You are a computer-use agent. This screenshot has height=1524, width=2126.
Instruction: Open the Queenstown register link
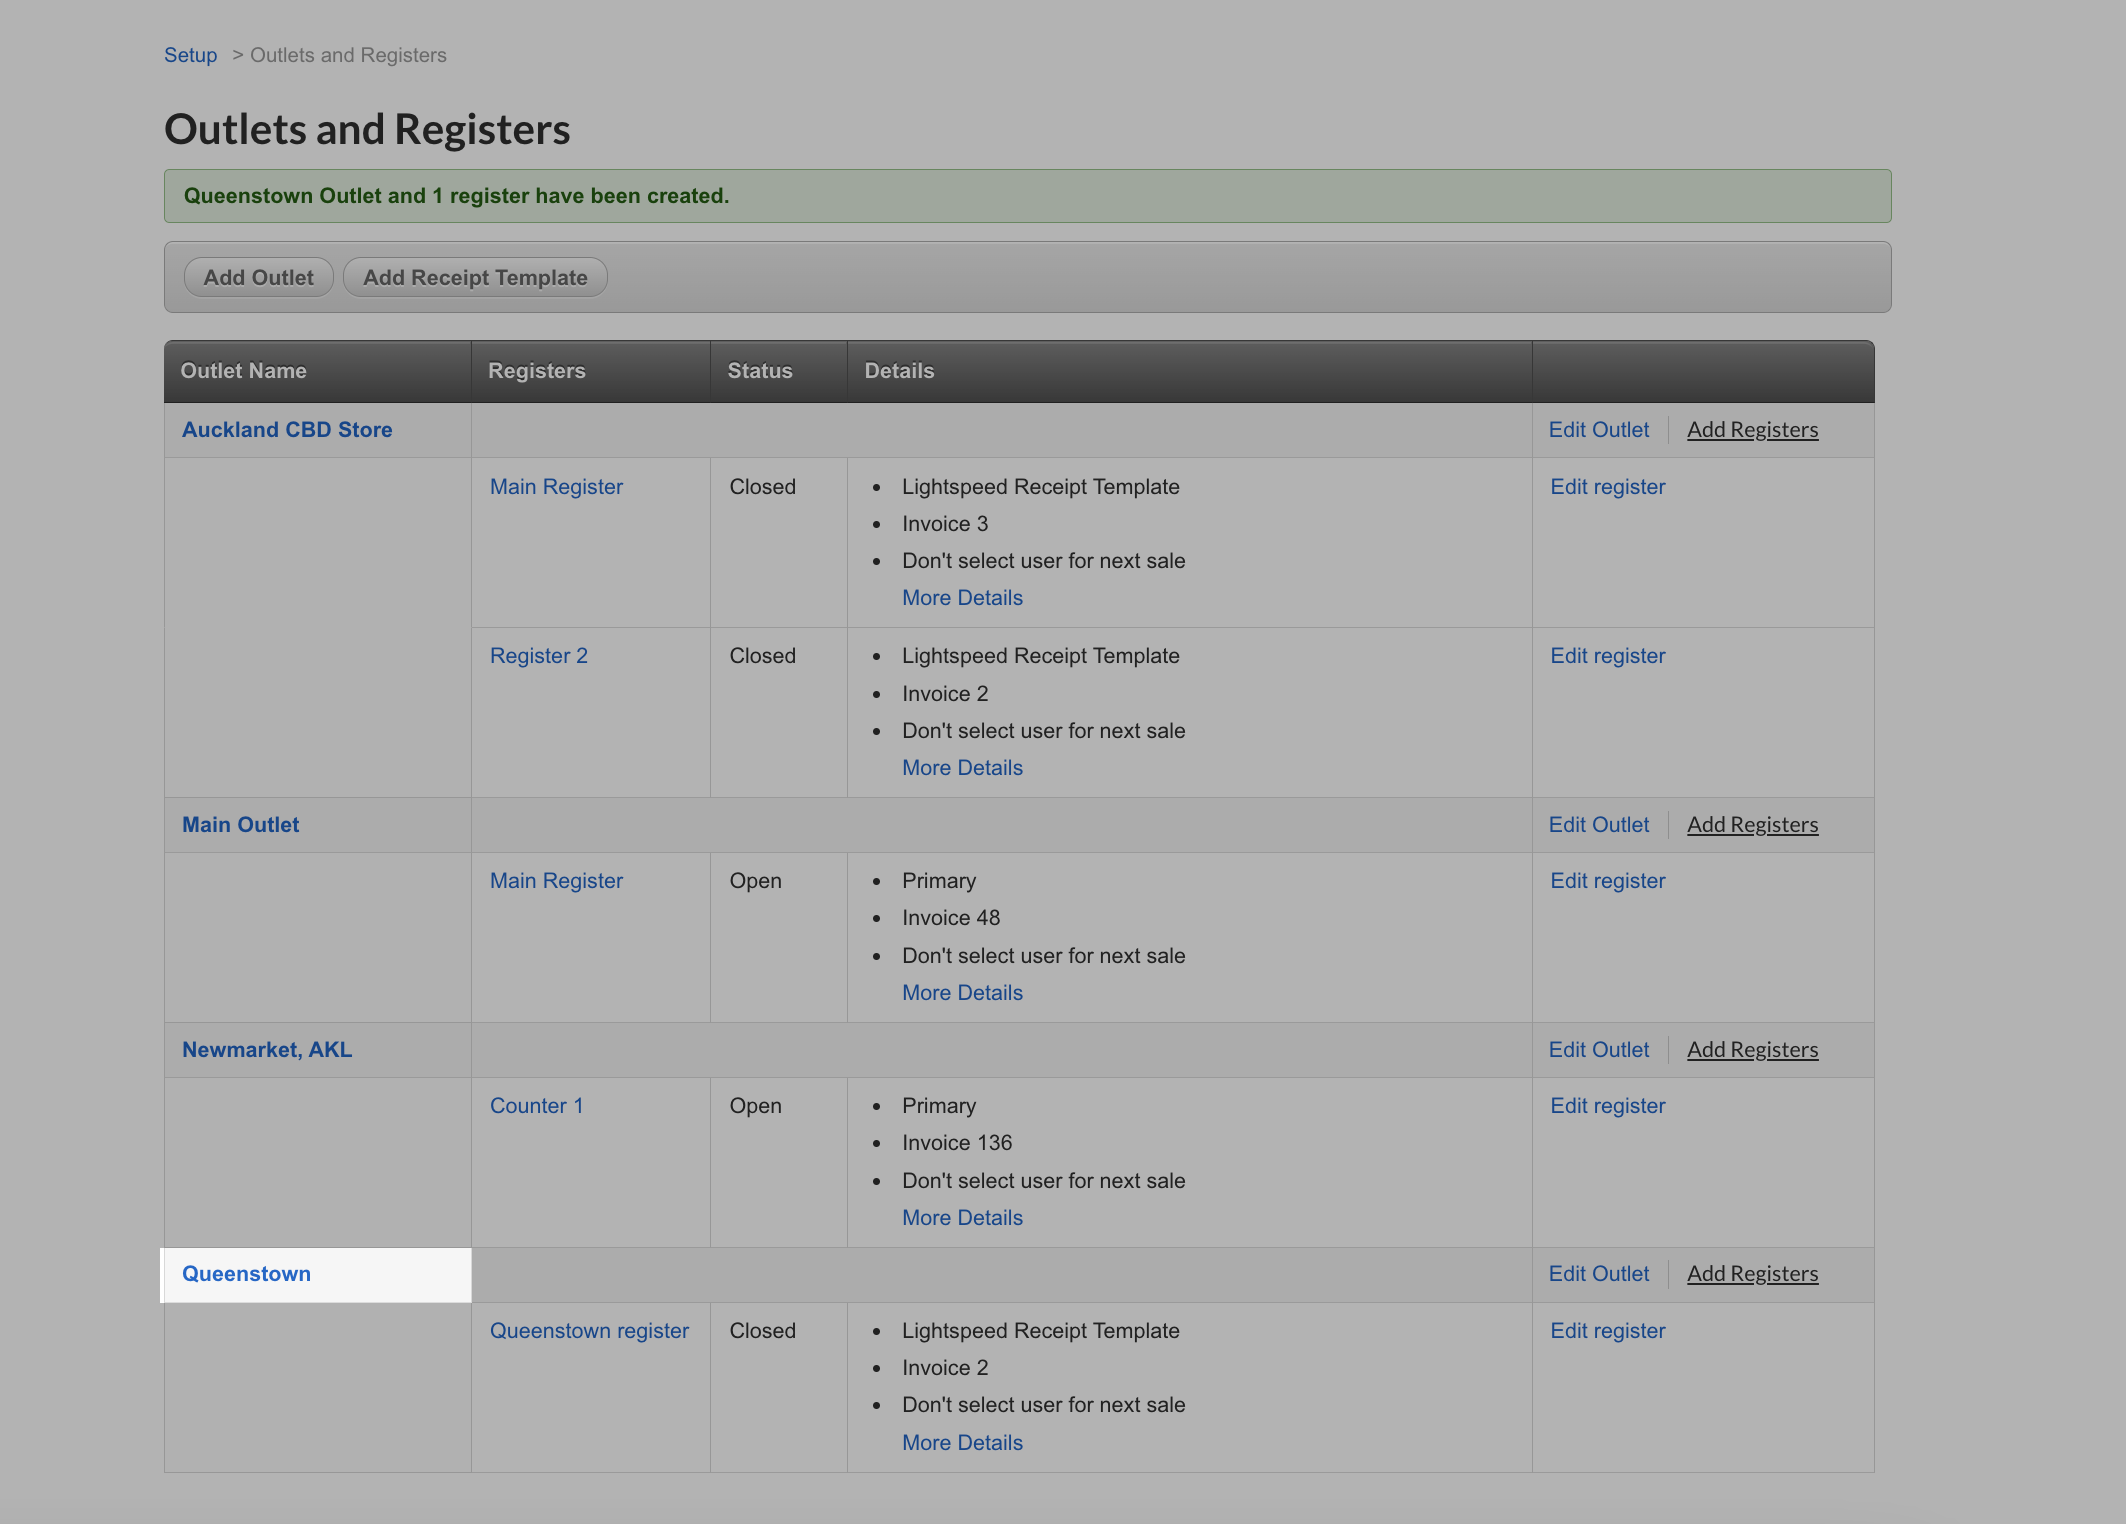(589, 1331)
